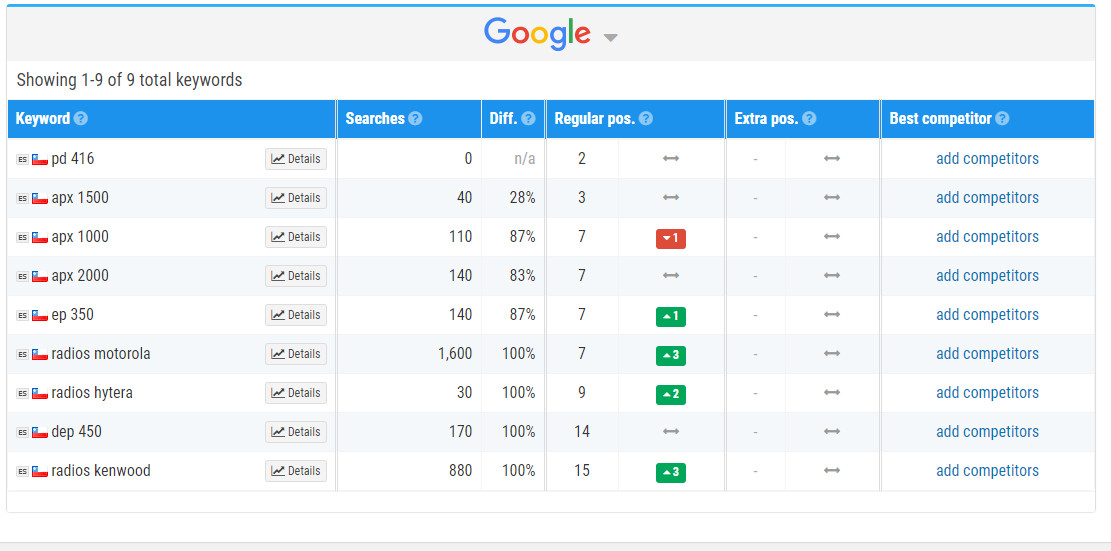Viewport: 1111px width, 551px height.
Task: Click red down 1 badge for apx 1000
Action: point(670,239)
